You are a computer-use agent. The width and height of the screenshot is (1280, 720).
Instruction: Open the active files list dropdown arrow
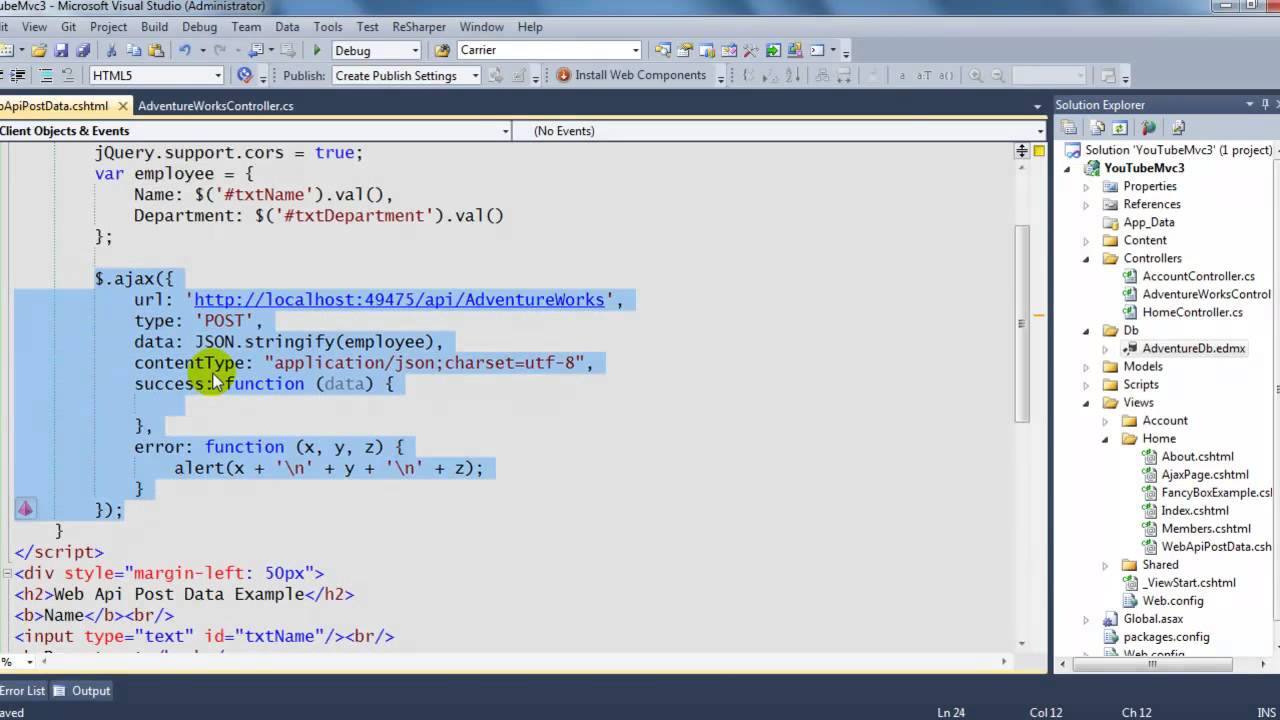[1037, 106]
